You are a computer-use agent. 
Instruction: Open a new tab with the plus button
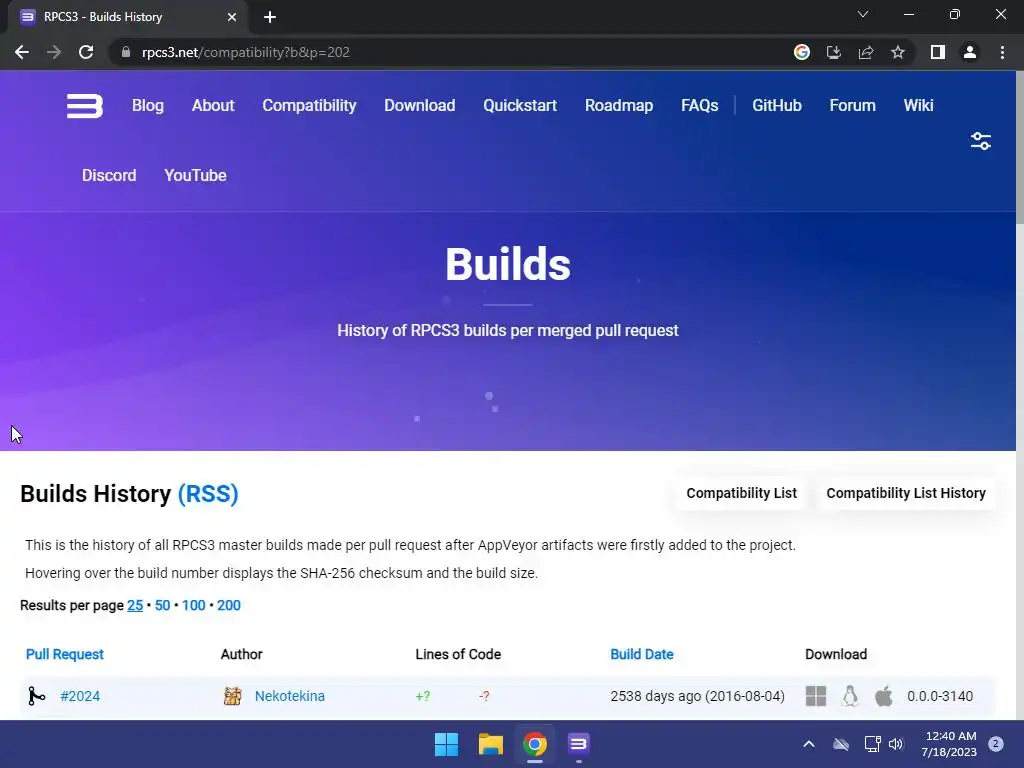point(270,17)
